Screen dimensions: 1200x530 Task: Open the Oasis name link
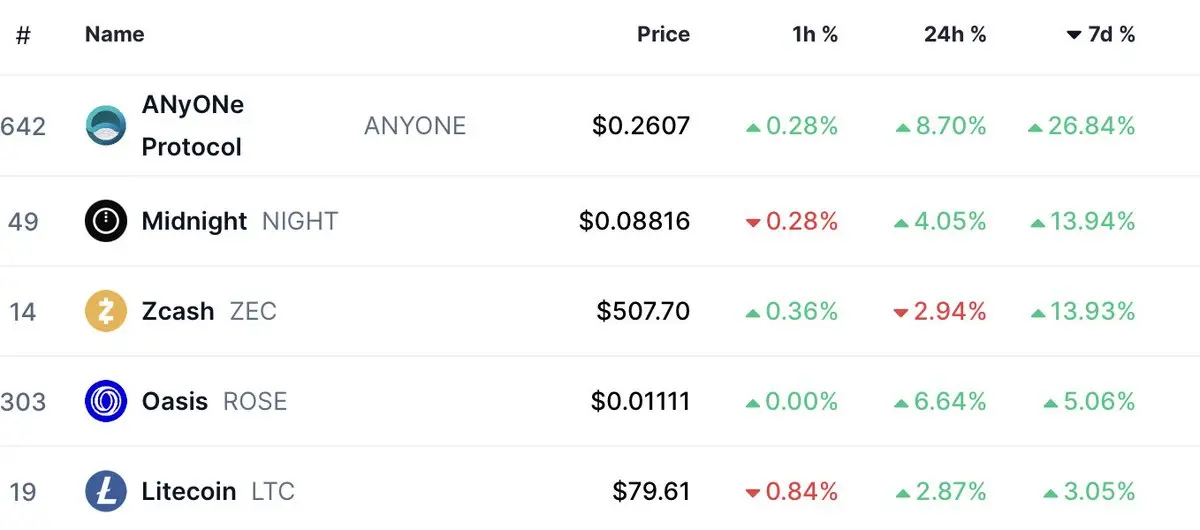point(175,401)
